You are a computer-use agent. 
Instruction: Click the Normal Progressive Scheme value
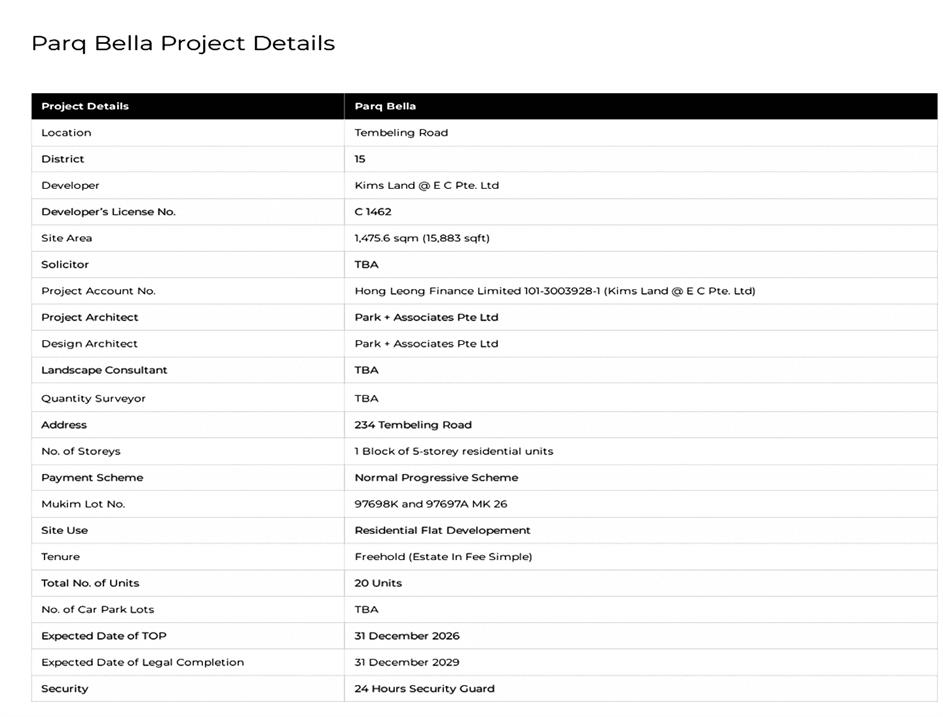436,477
